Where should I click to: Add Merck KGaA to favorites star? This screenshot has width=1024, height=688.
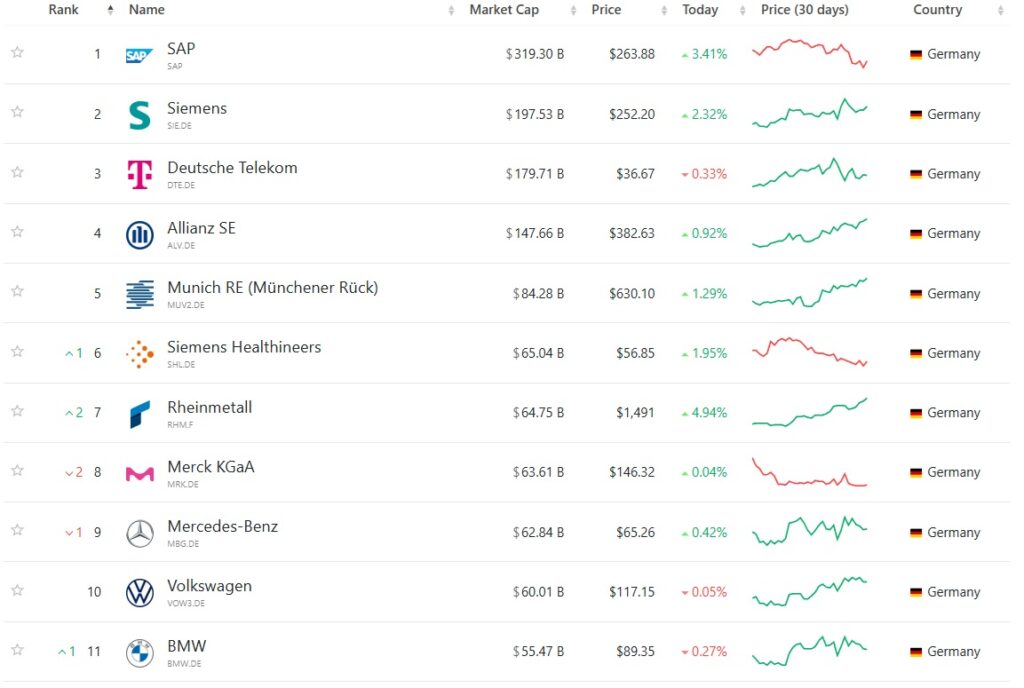(x=17, y=471)
